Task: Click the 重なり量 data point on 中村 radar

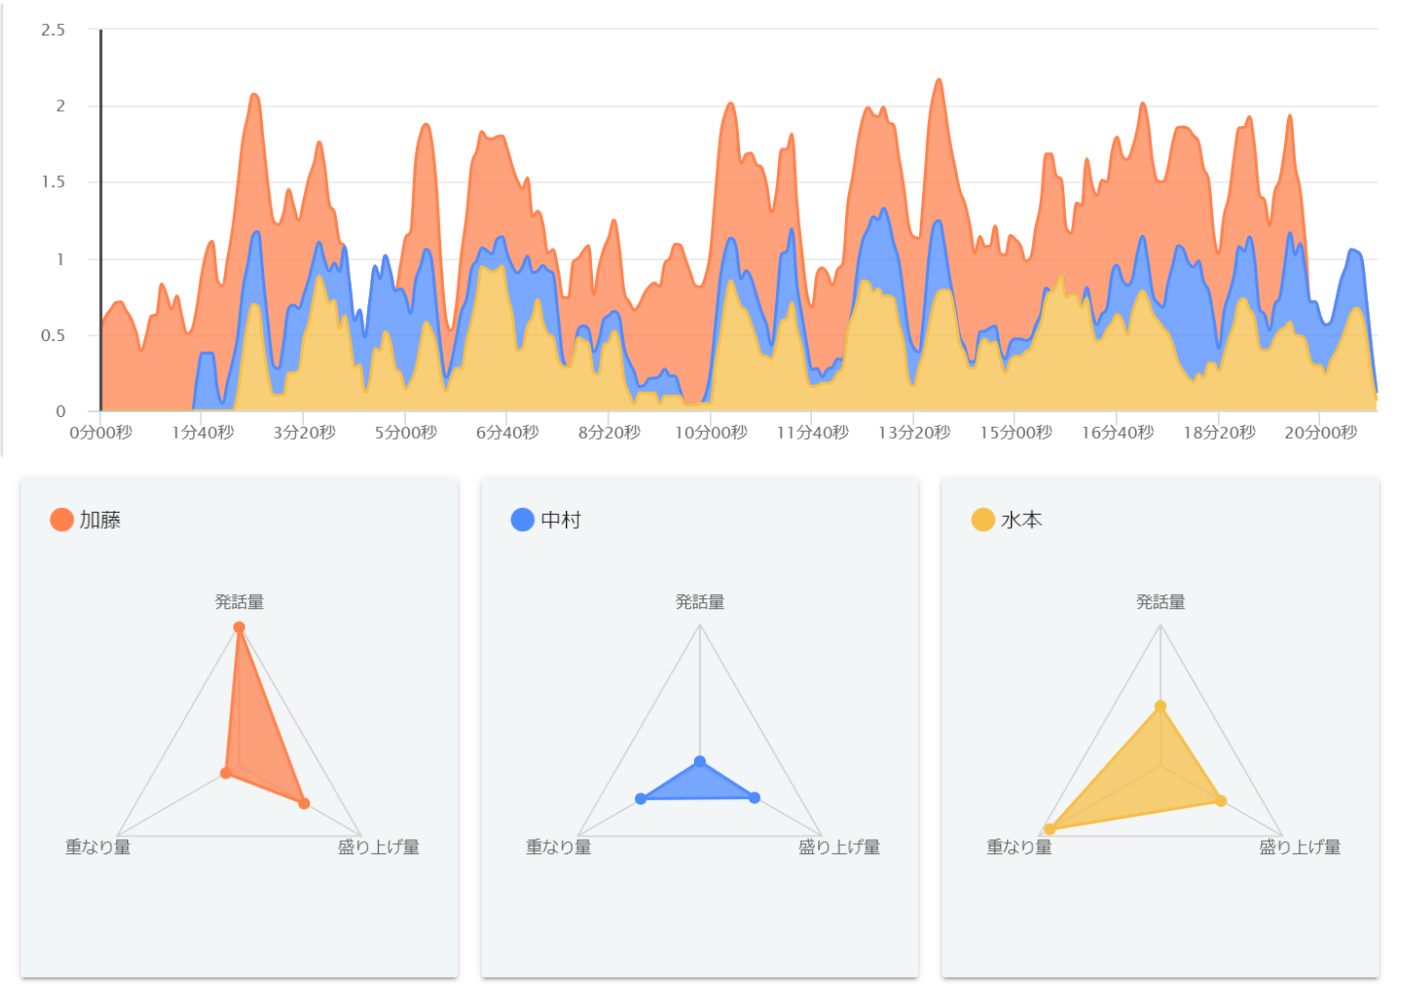Action: [x=641, y=799]
